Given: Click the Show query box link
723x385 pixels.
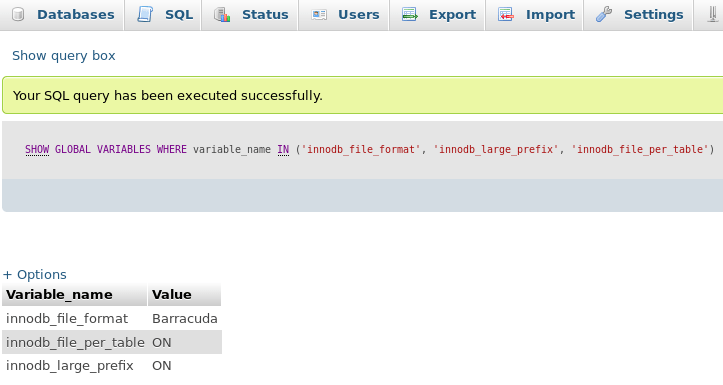Looking at the screenshot, I should pyautogui.click(x=64, y=56).
